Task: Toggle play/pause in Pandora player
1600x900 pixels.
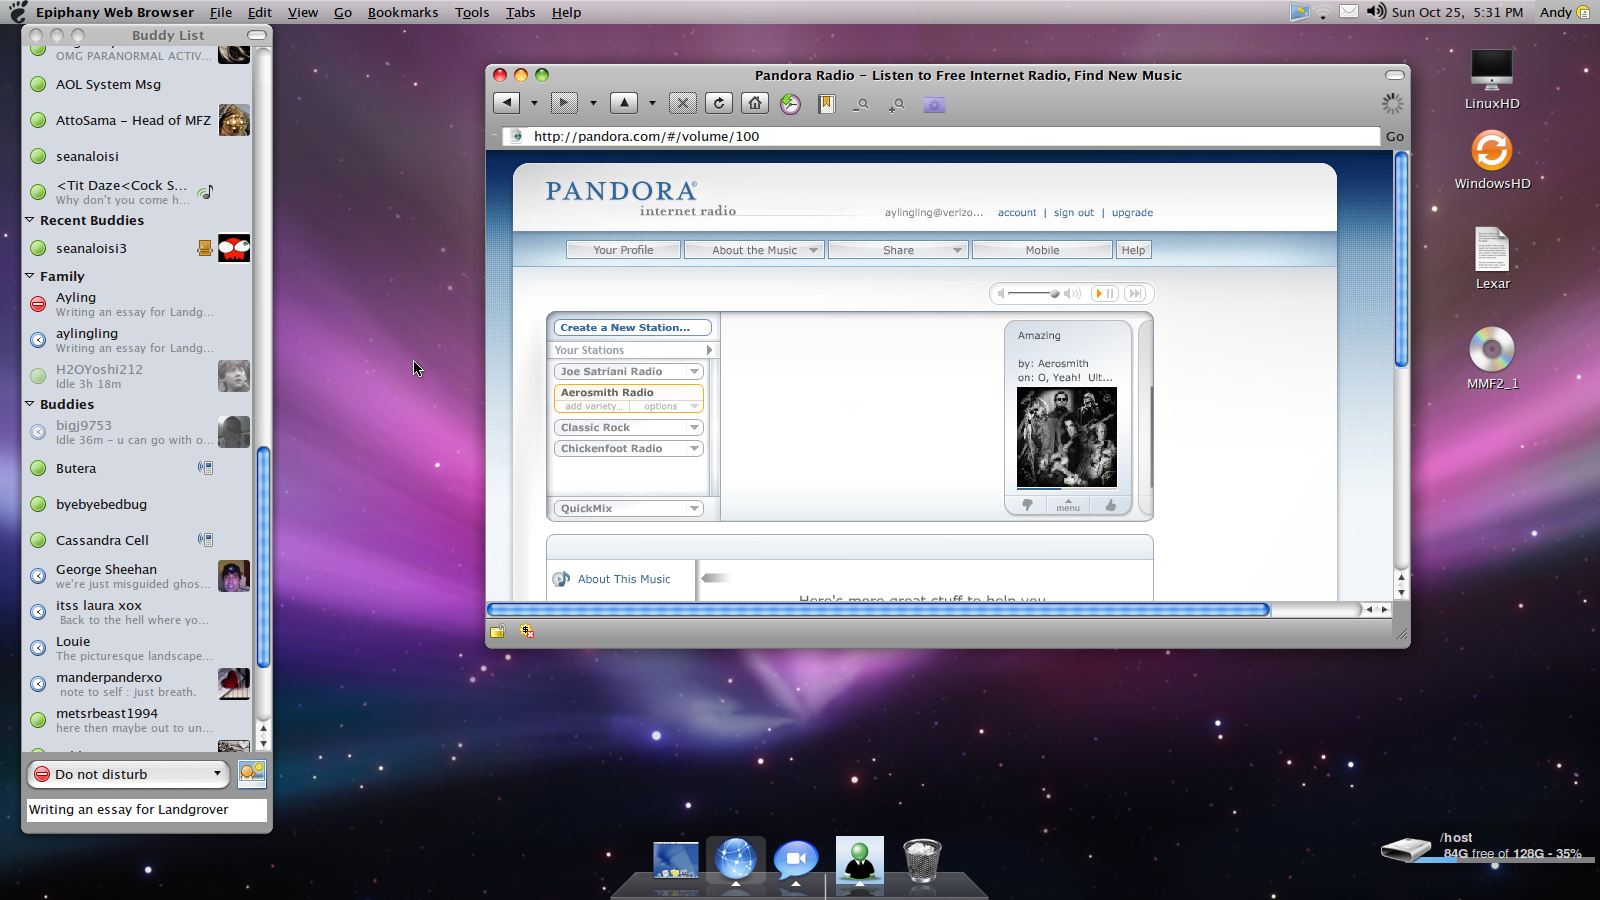Action: (1105, 294)
